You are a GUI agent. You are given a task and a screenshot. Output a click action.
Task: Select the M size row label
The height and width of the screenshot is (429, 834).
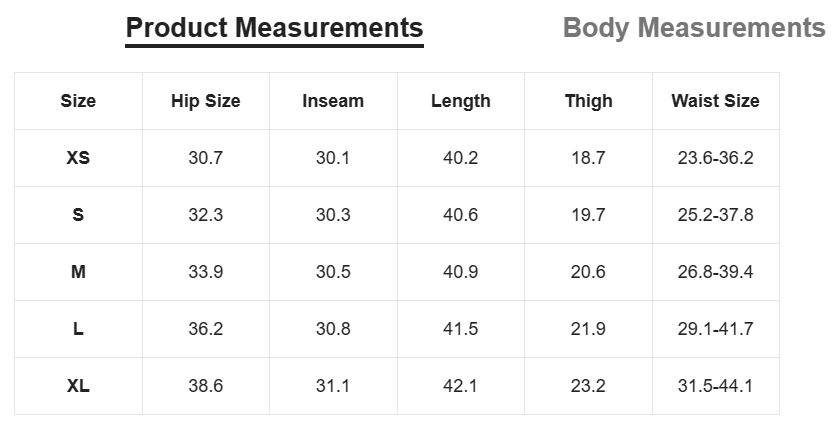pos(78,272)
